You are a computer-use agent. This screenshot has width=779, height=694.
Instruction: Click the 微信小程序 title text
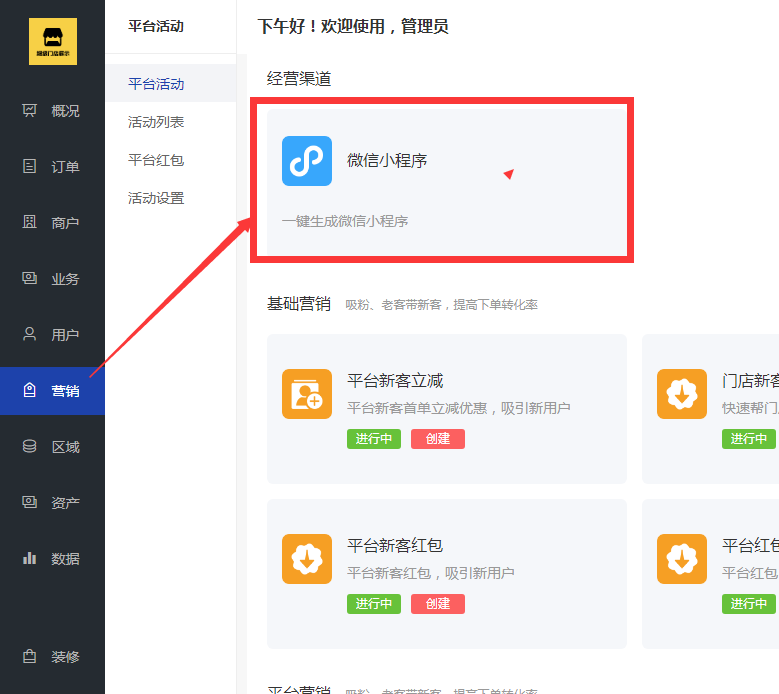coord(387,160)
